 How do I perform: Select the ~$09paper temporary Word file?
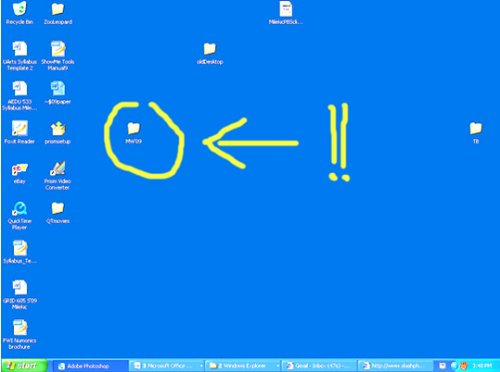(58, 89)
